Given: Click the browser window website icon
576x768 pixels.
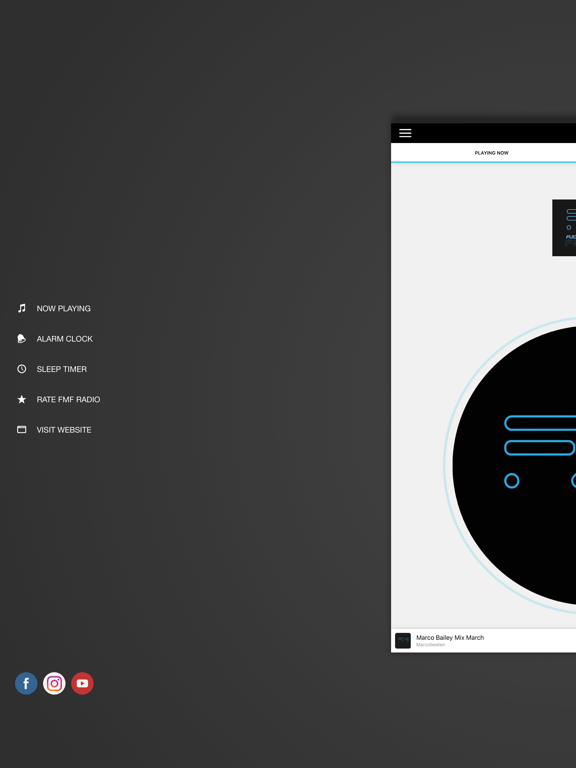Looking at the screenshot, I should pos(22,430).
